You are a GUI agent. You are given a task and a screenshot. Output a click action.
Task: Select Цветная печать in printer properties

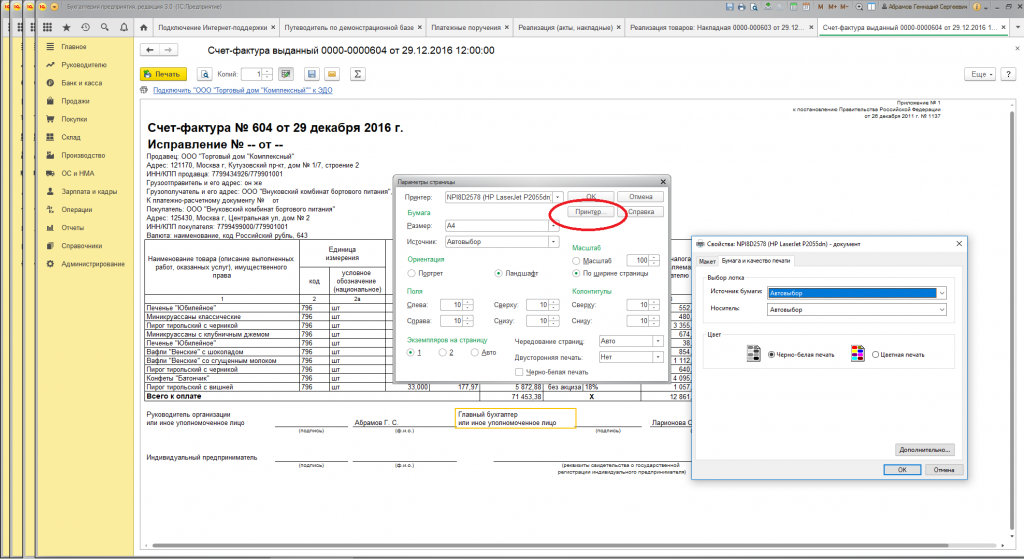(x=875, y=354)
